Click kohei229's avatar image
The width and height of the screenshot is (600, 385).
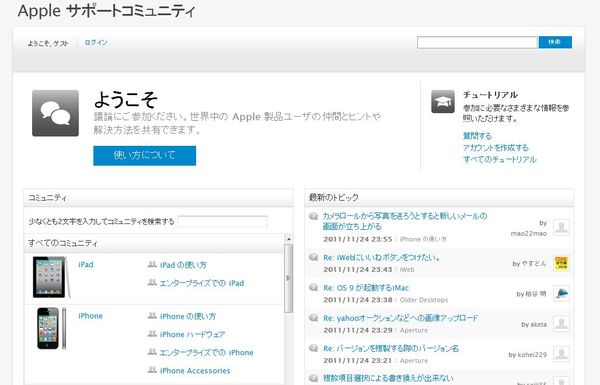[561, 354]
